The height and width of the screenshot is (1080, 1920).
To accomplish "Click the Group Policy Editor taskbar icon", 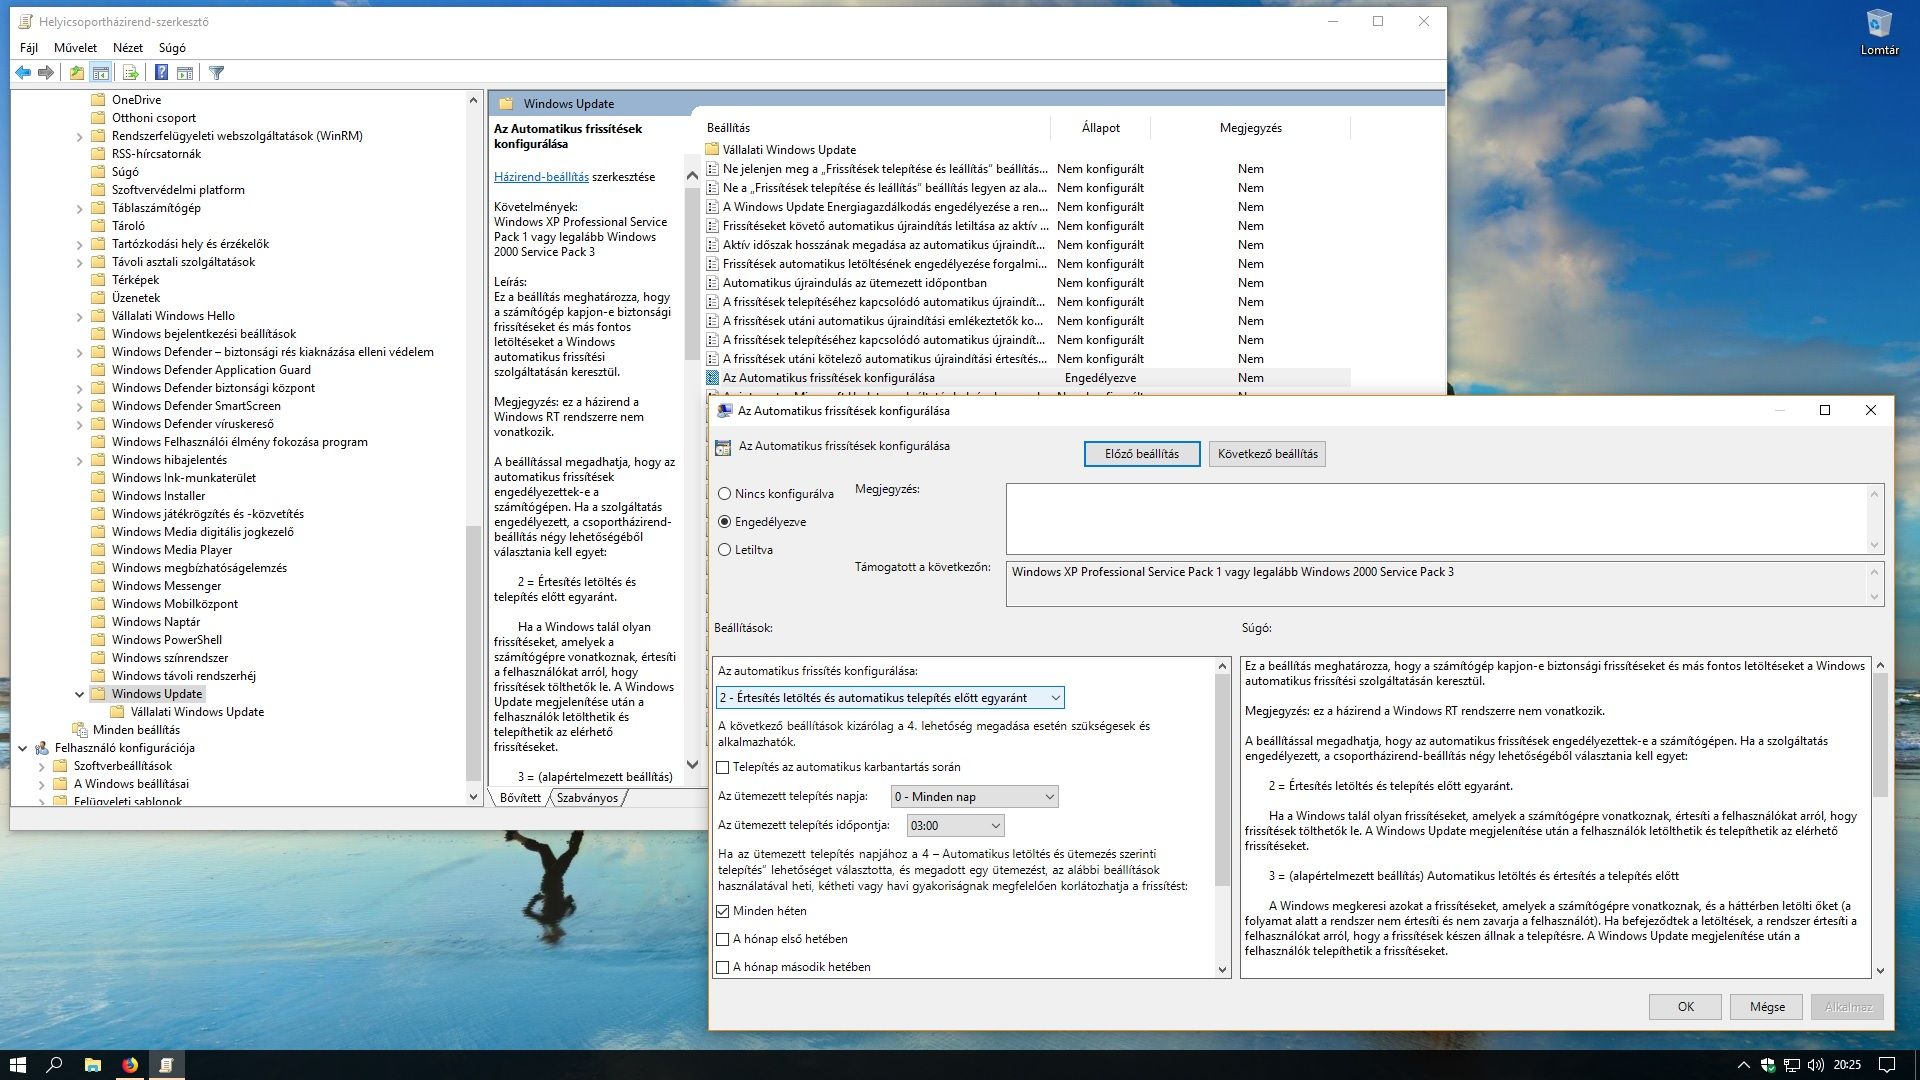I will 167,1064.
